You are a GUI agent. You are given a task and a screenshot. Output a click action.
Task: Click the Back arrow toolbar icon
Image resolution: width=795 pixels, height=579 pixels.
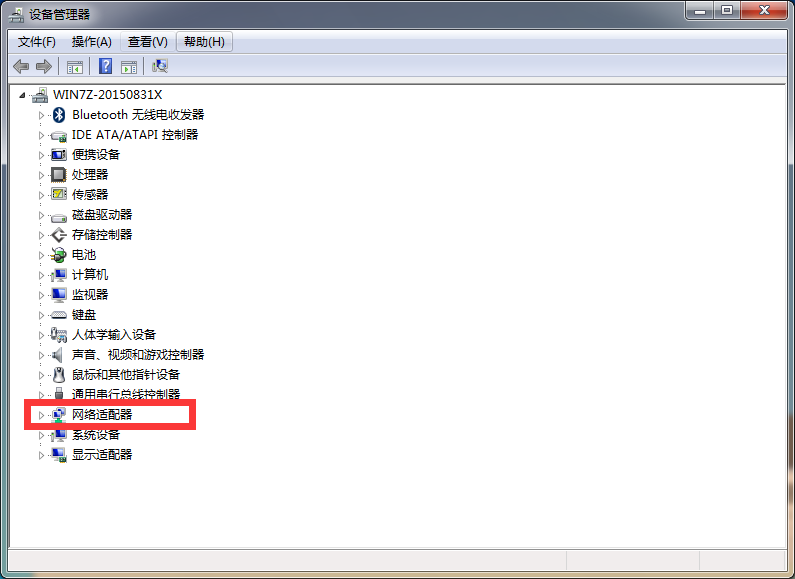[x=21, y=66]
